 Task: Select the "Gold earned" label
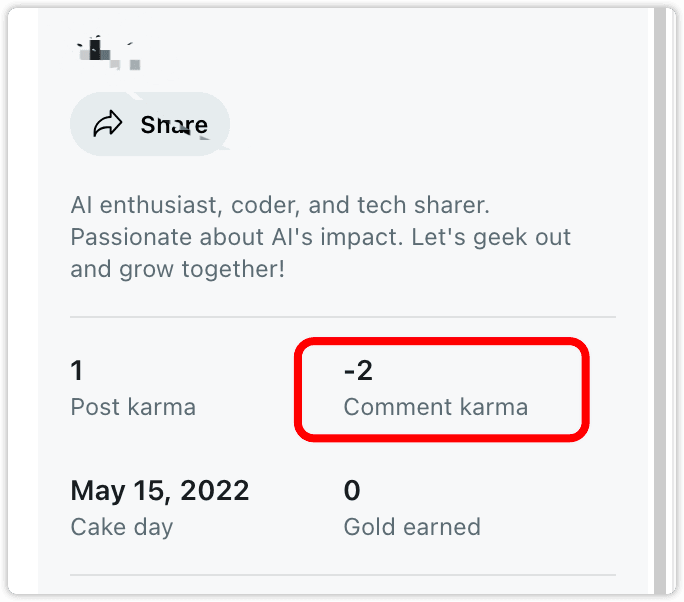point(411,526)
